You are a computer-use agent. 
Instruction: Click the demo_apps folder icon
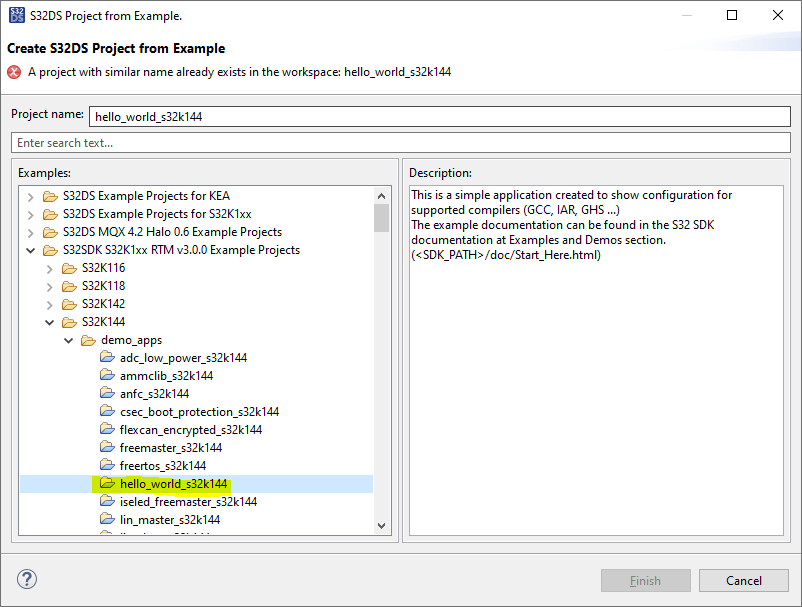(x=88, y=340)
